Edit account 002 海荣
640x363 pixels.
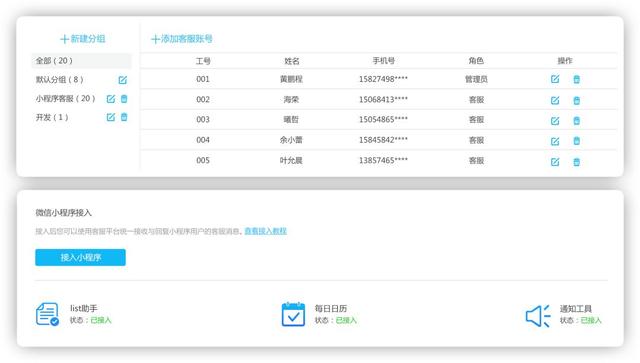click(x=555, y=100)
